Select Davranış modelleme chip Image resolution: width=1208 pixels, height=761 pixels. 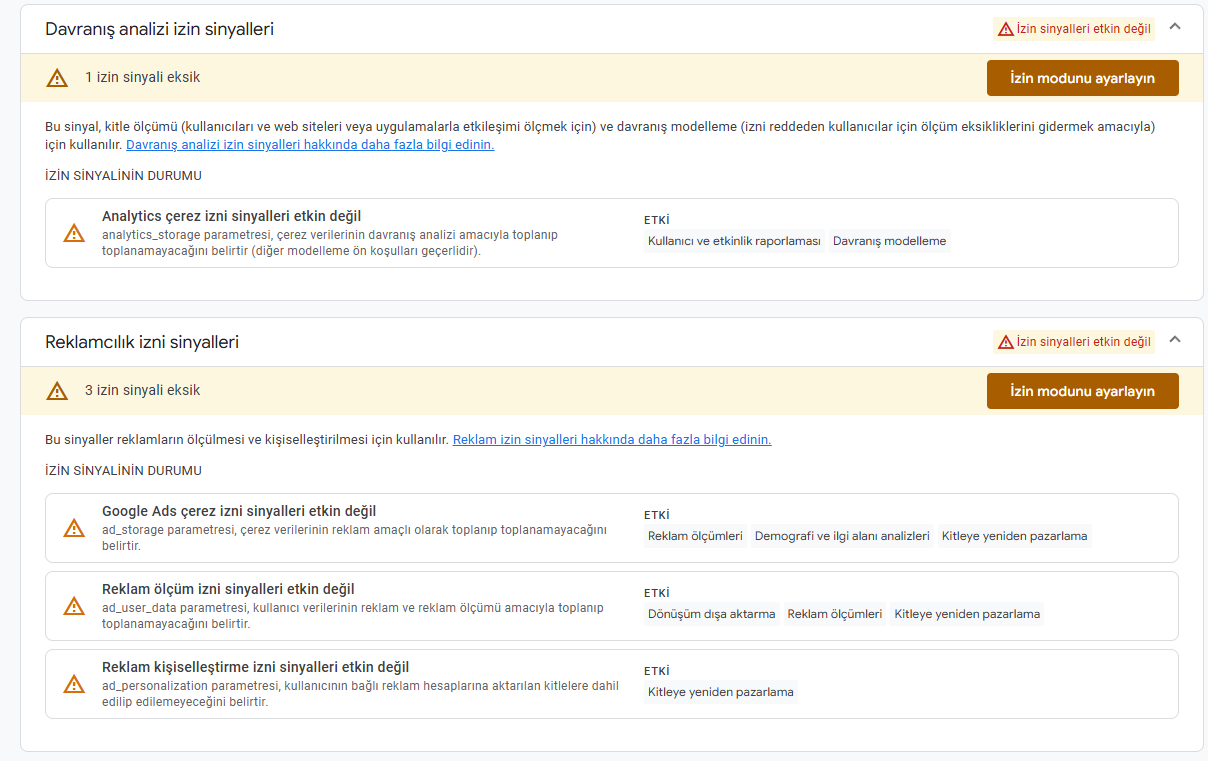(889, 241)
